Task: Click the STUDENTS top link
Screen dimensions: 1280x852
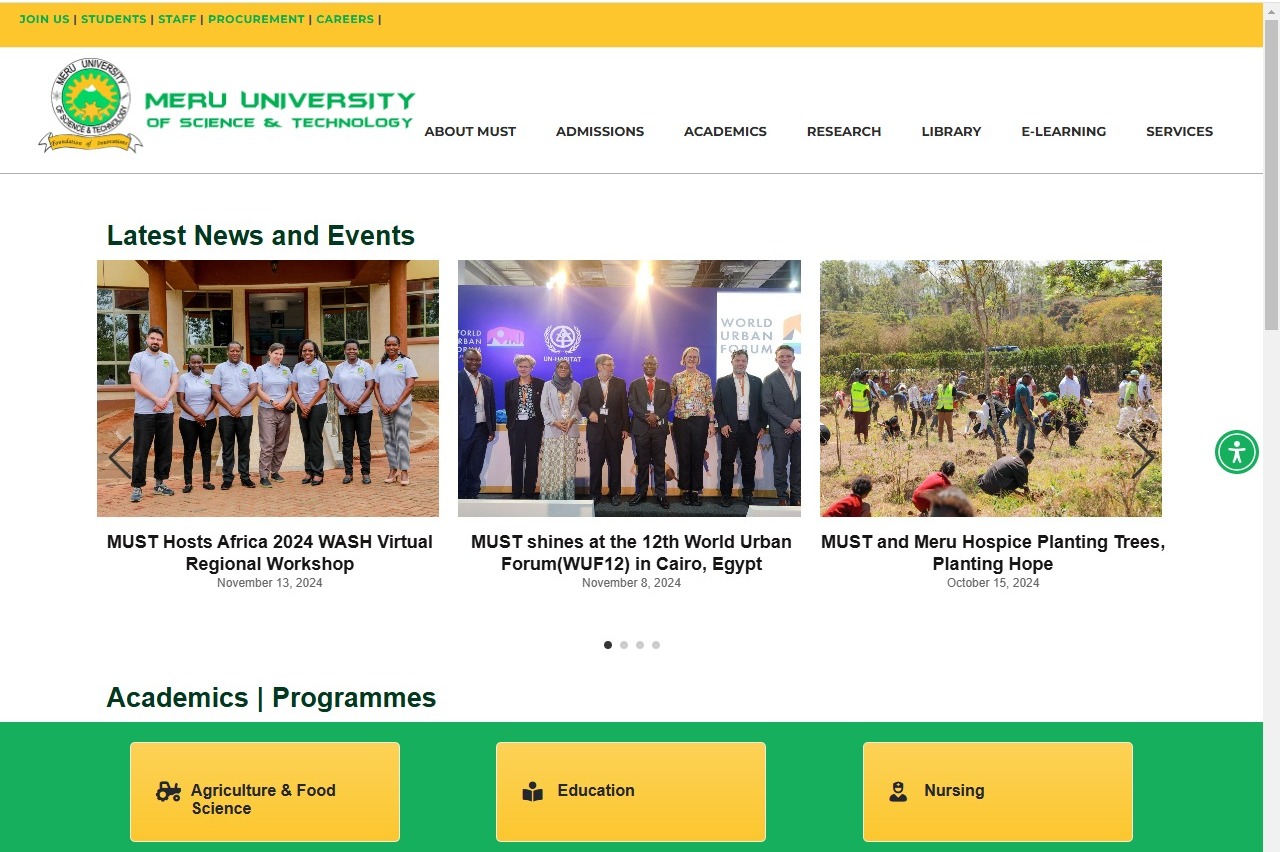Action: (113, 19)
